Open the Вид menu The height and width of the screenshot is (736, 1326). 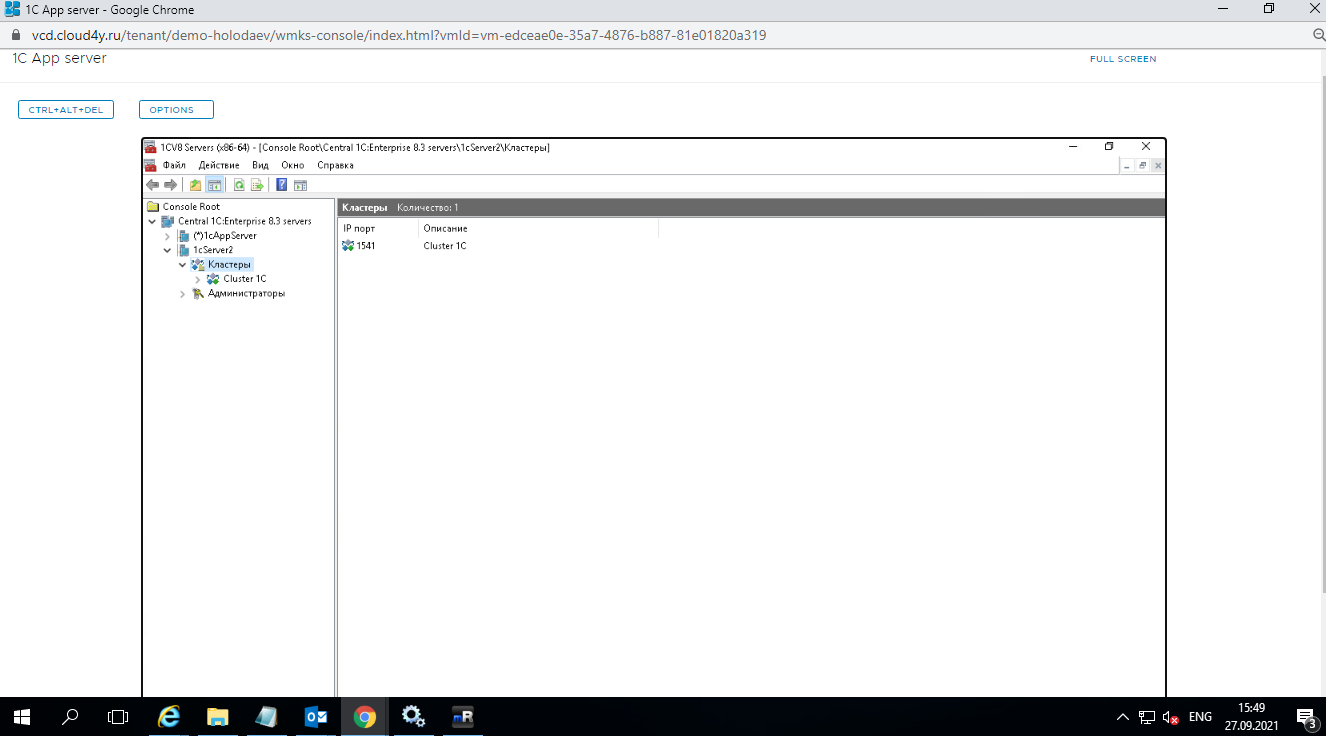pyautogui.click(x=260, y=165)
